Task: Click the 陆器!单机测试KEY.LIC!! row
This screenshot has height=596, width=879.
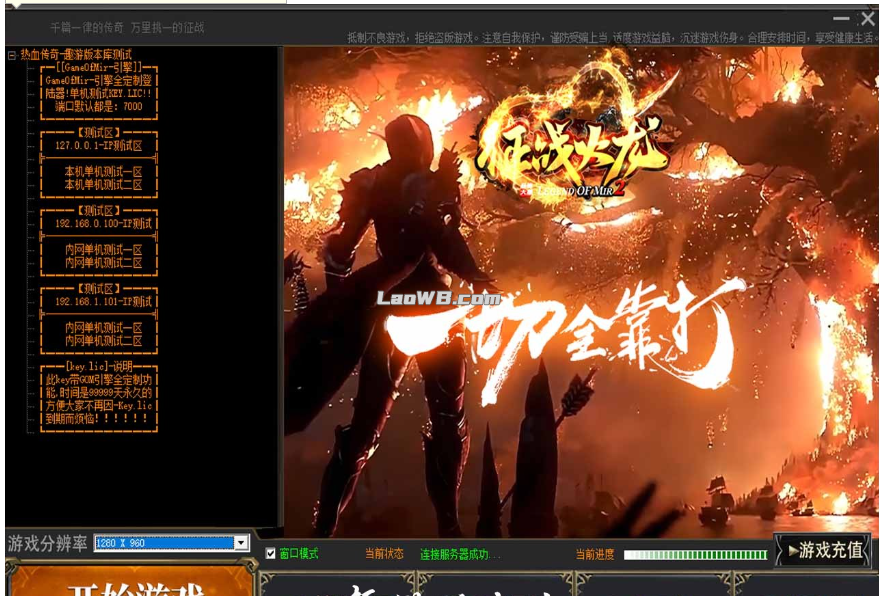Action: [x=99, y=94]
